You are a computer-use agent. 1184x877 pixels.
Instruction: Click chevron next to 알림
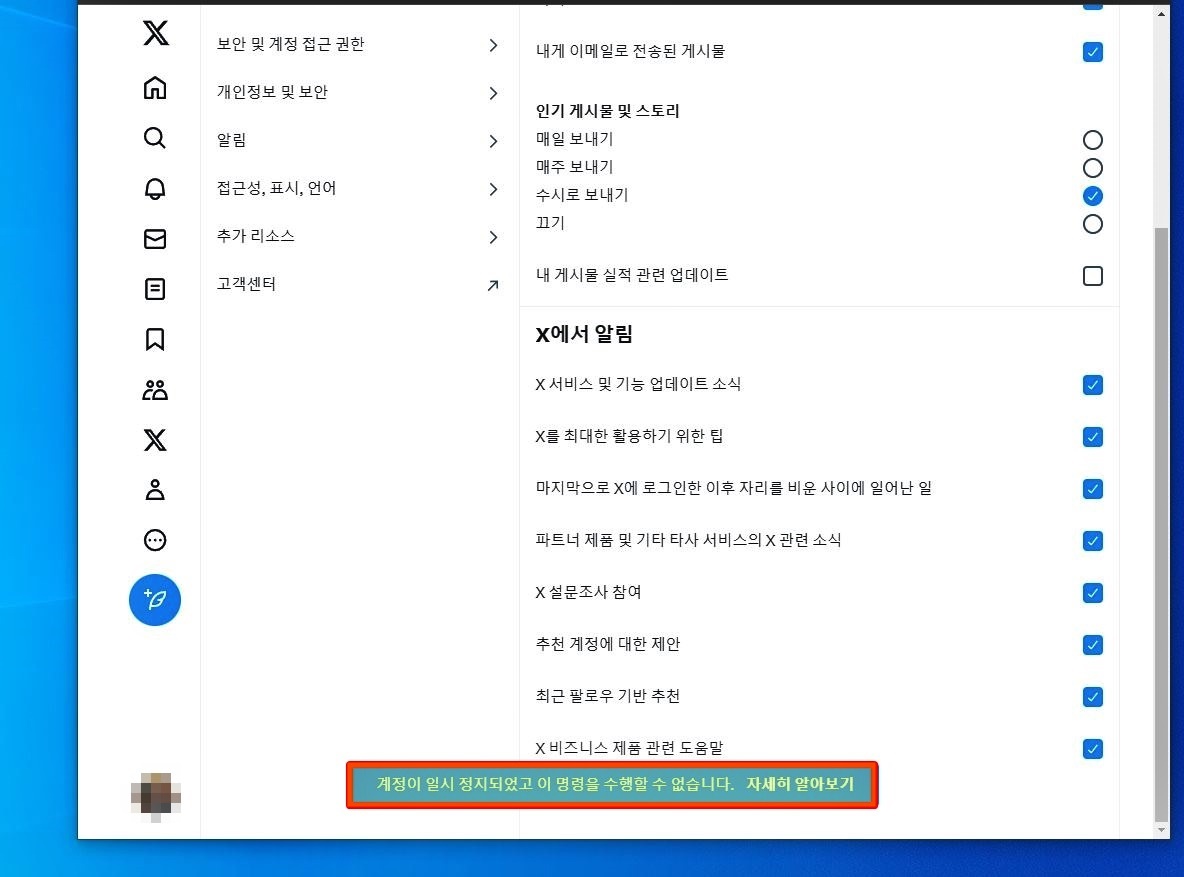click(493, 141)
